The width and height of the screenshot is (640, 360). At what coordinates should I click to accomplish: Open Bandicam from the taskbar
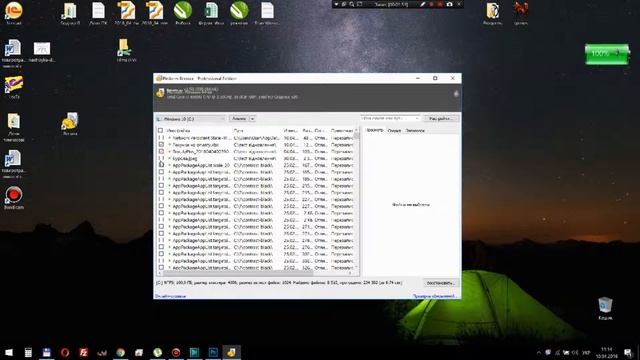coord(176,352)
